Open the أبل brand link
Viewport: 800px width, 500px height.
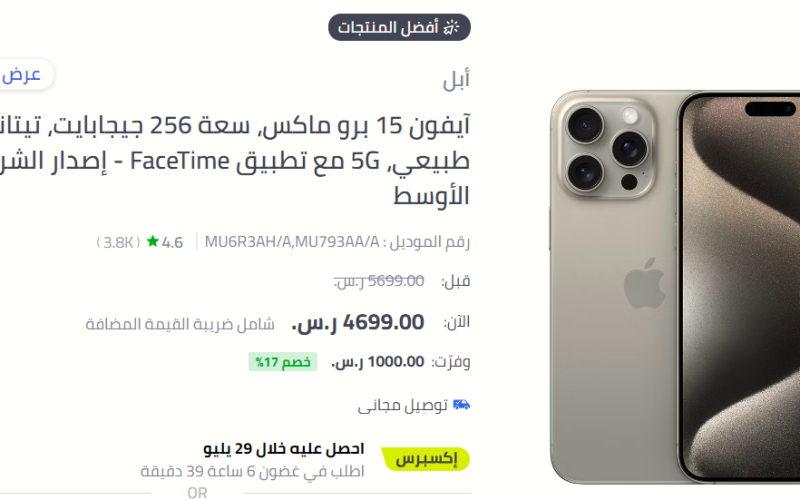(x=456, y=80)
